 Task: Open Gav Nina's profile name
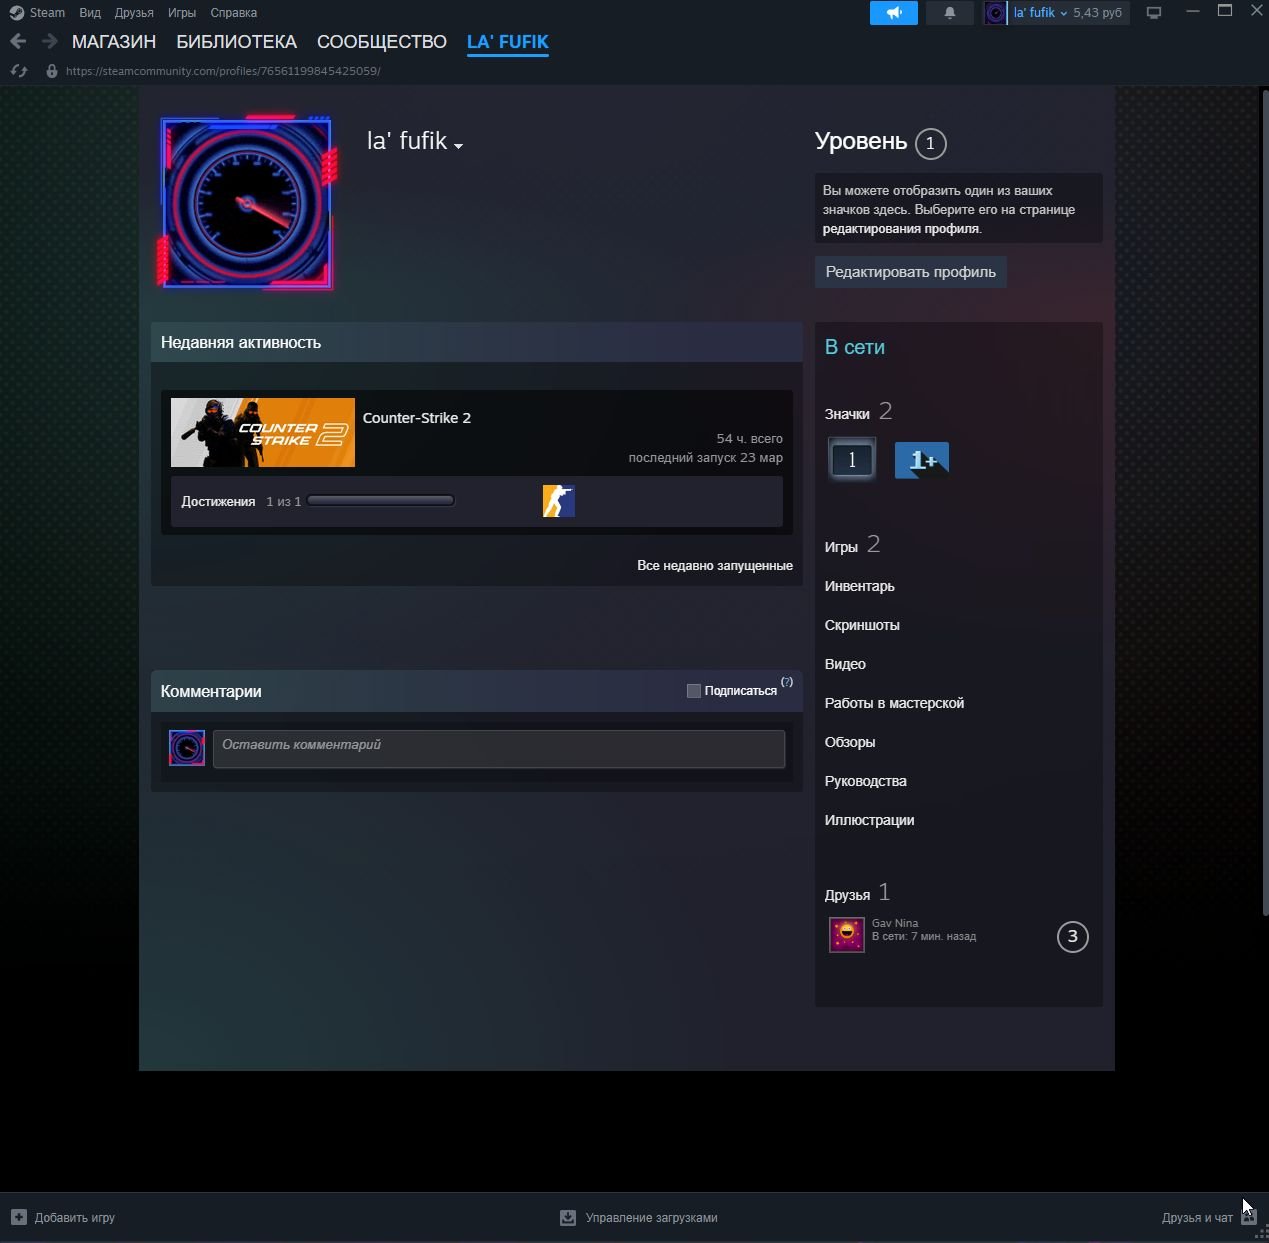[895, 923]
